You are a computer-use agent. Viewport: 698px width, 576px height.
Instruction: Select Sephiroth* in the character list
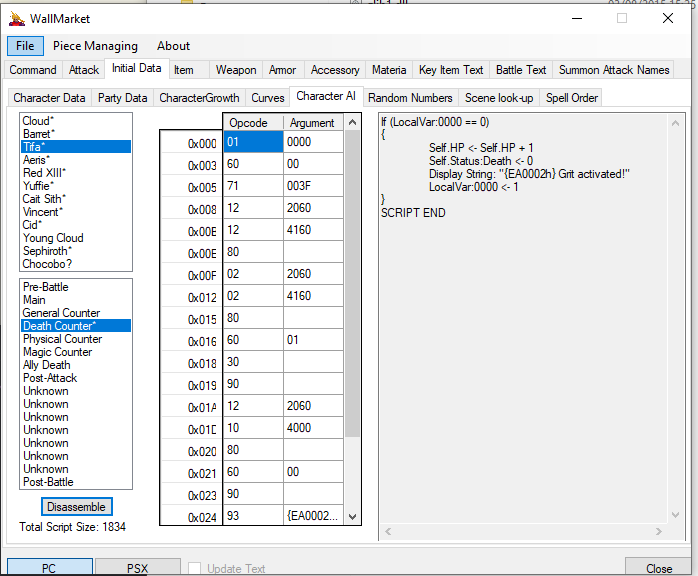pos(76,251)
